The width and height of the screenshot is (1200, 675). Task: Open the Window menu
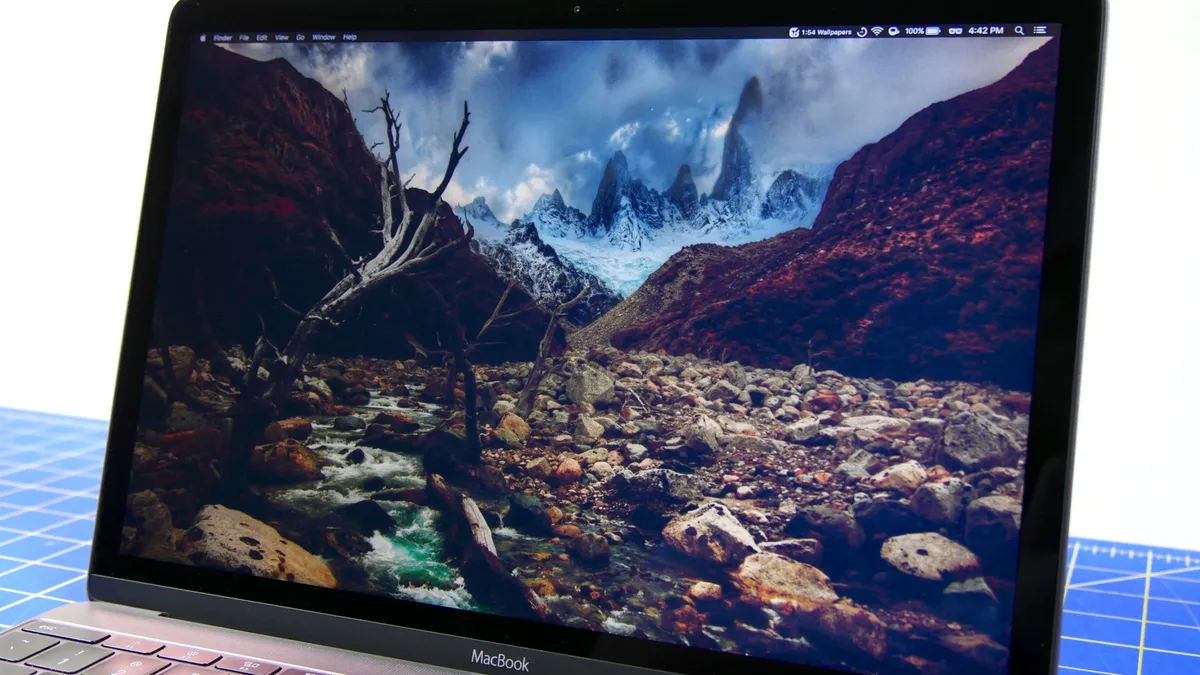click(x=323, y=38)
